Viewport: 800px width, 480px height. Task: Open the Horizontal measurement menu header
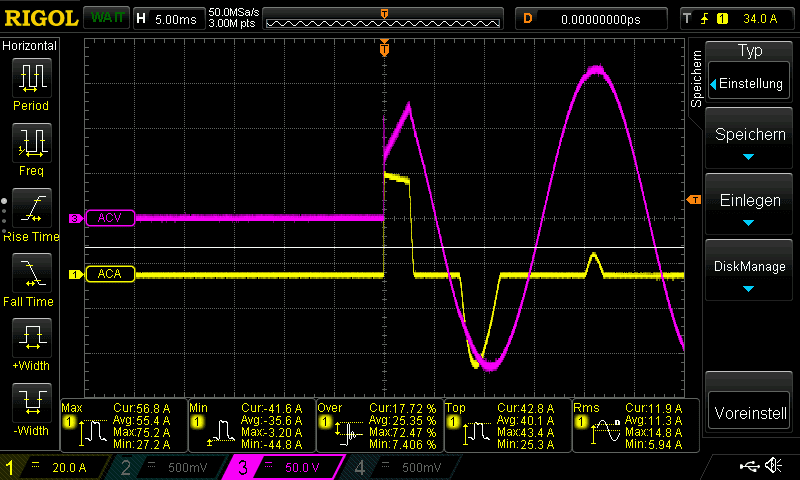[30, 46]
